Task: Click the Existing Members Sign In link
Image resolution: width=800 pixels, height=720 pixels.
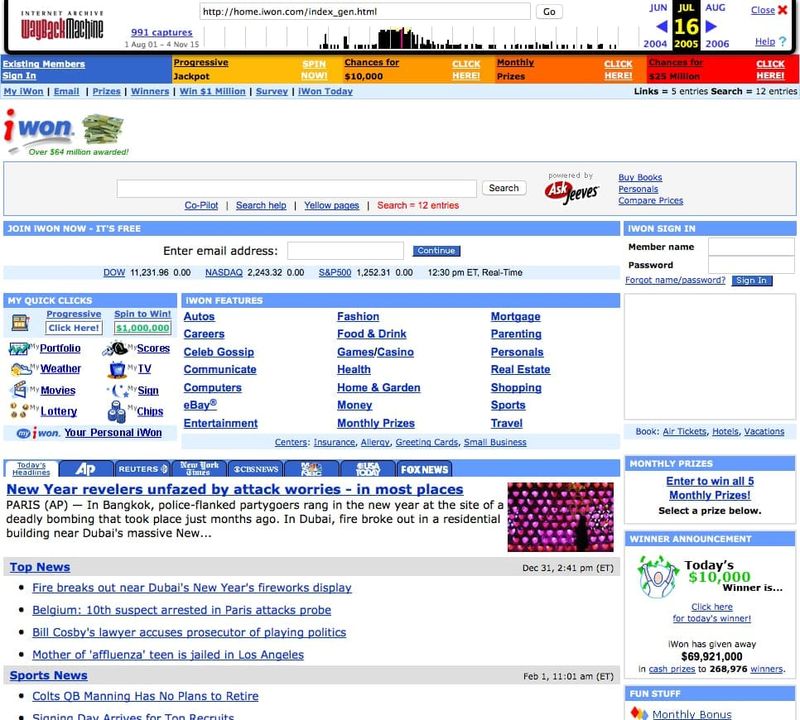Action: click(x=43, y=69)
